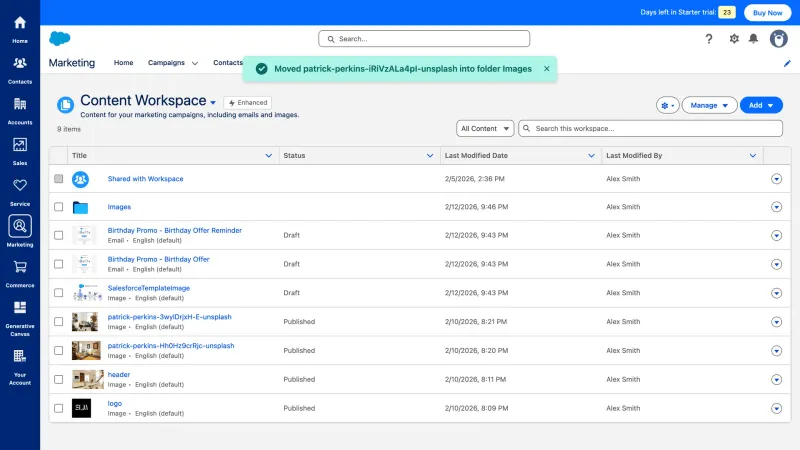800x450 pixels.
Task: Click the patrick-perkins-3wylDrjxH-E-unsplash thumbnail
Action: (85, 322)
